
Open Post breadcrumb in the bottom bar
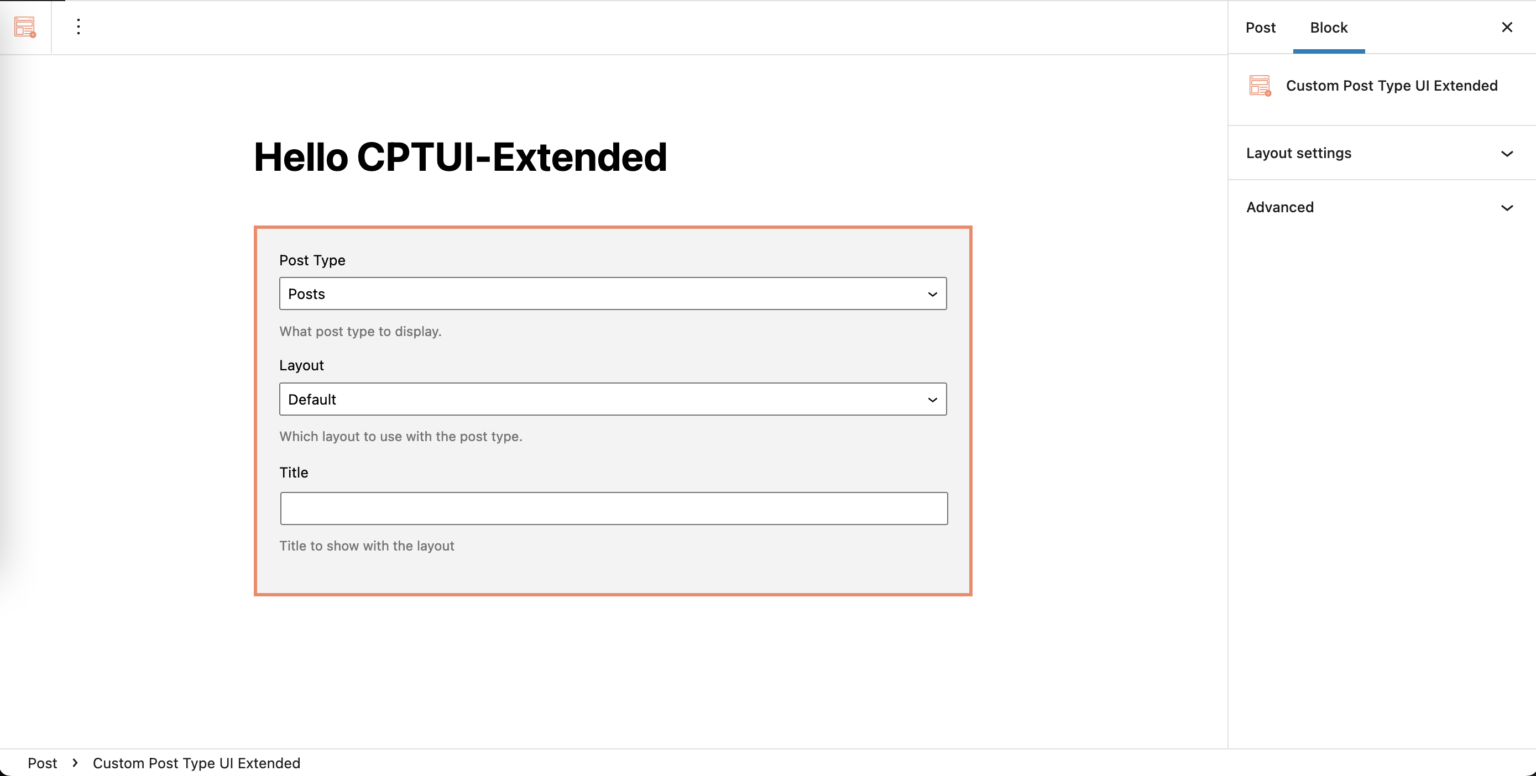click(43, 763)
